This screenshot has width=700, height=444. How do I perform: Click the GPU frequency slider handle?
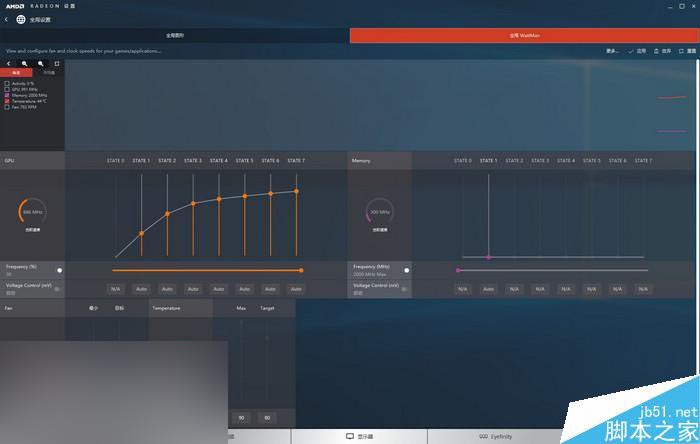coord(301,270)
